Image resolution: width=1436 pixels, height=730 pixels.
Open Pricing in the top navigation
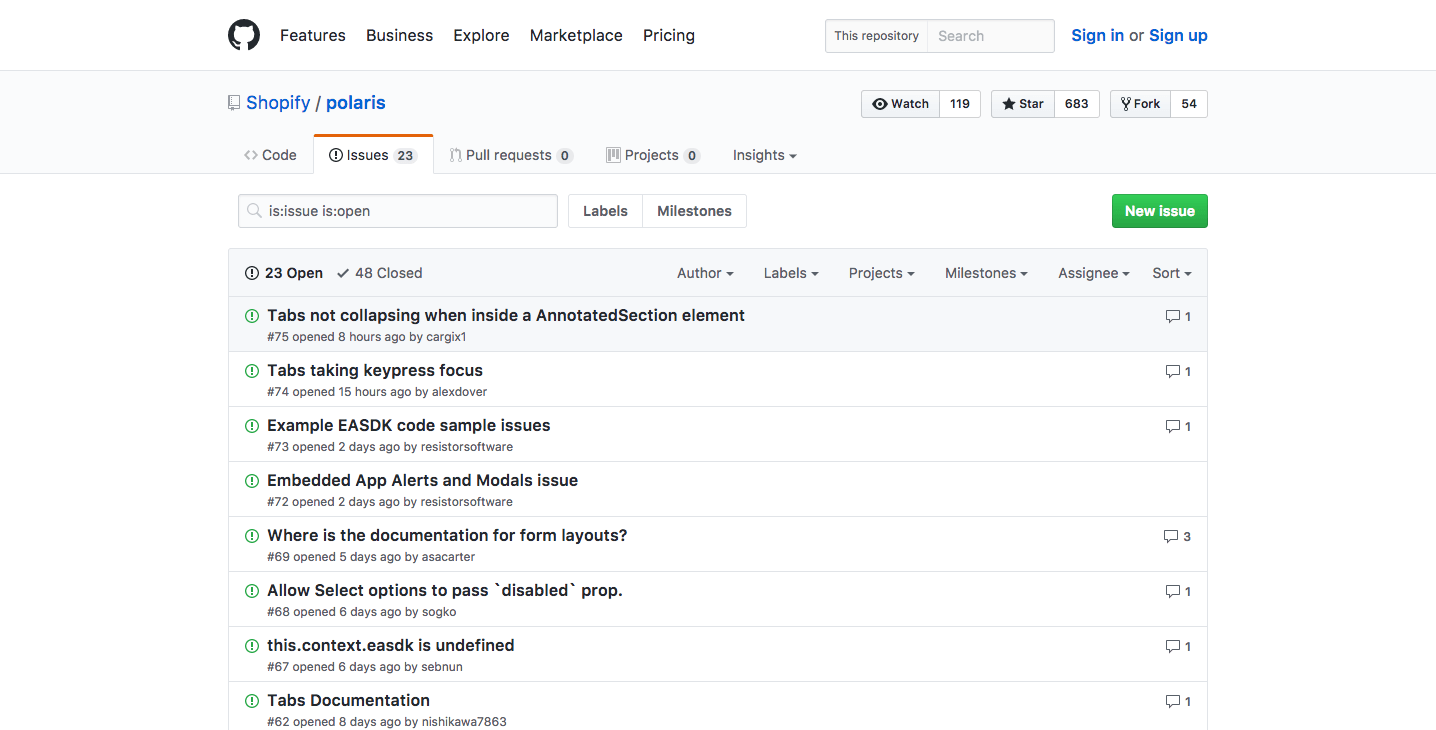click(x=669, y=35)
